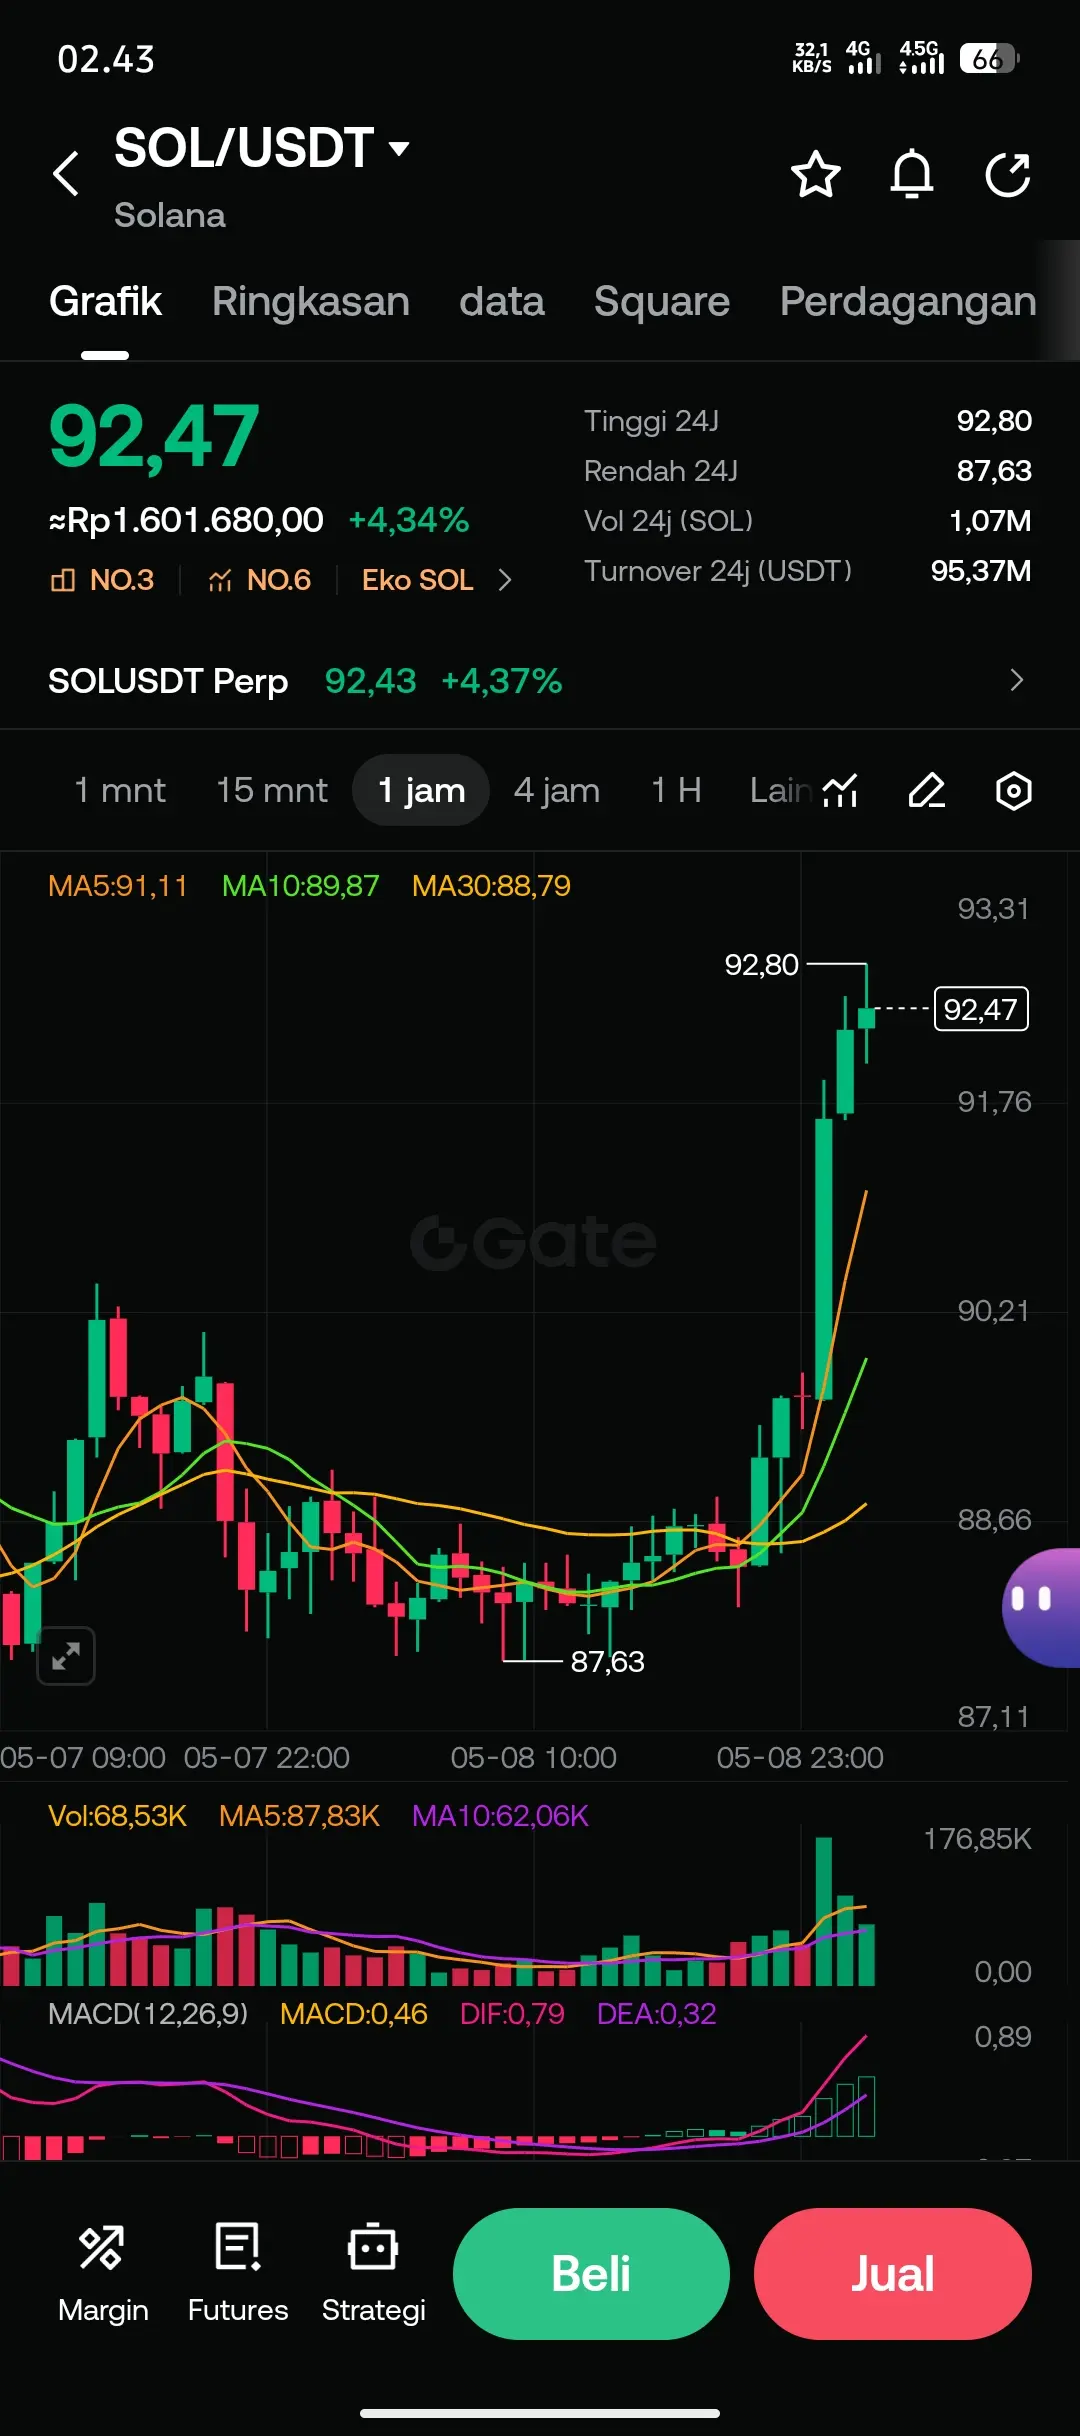1080x2436 pixels.
Task: Tap the DIF:0,79 MACD value
Action: (x=512, y=2014)
